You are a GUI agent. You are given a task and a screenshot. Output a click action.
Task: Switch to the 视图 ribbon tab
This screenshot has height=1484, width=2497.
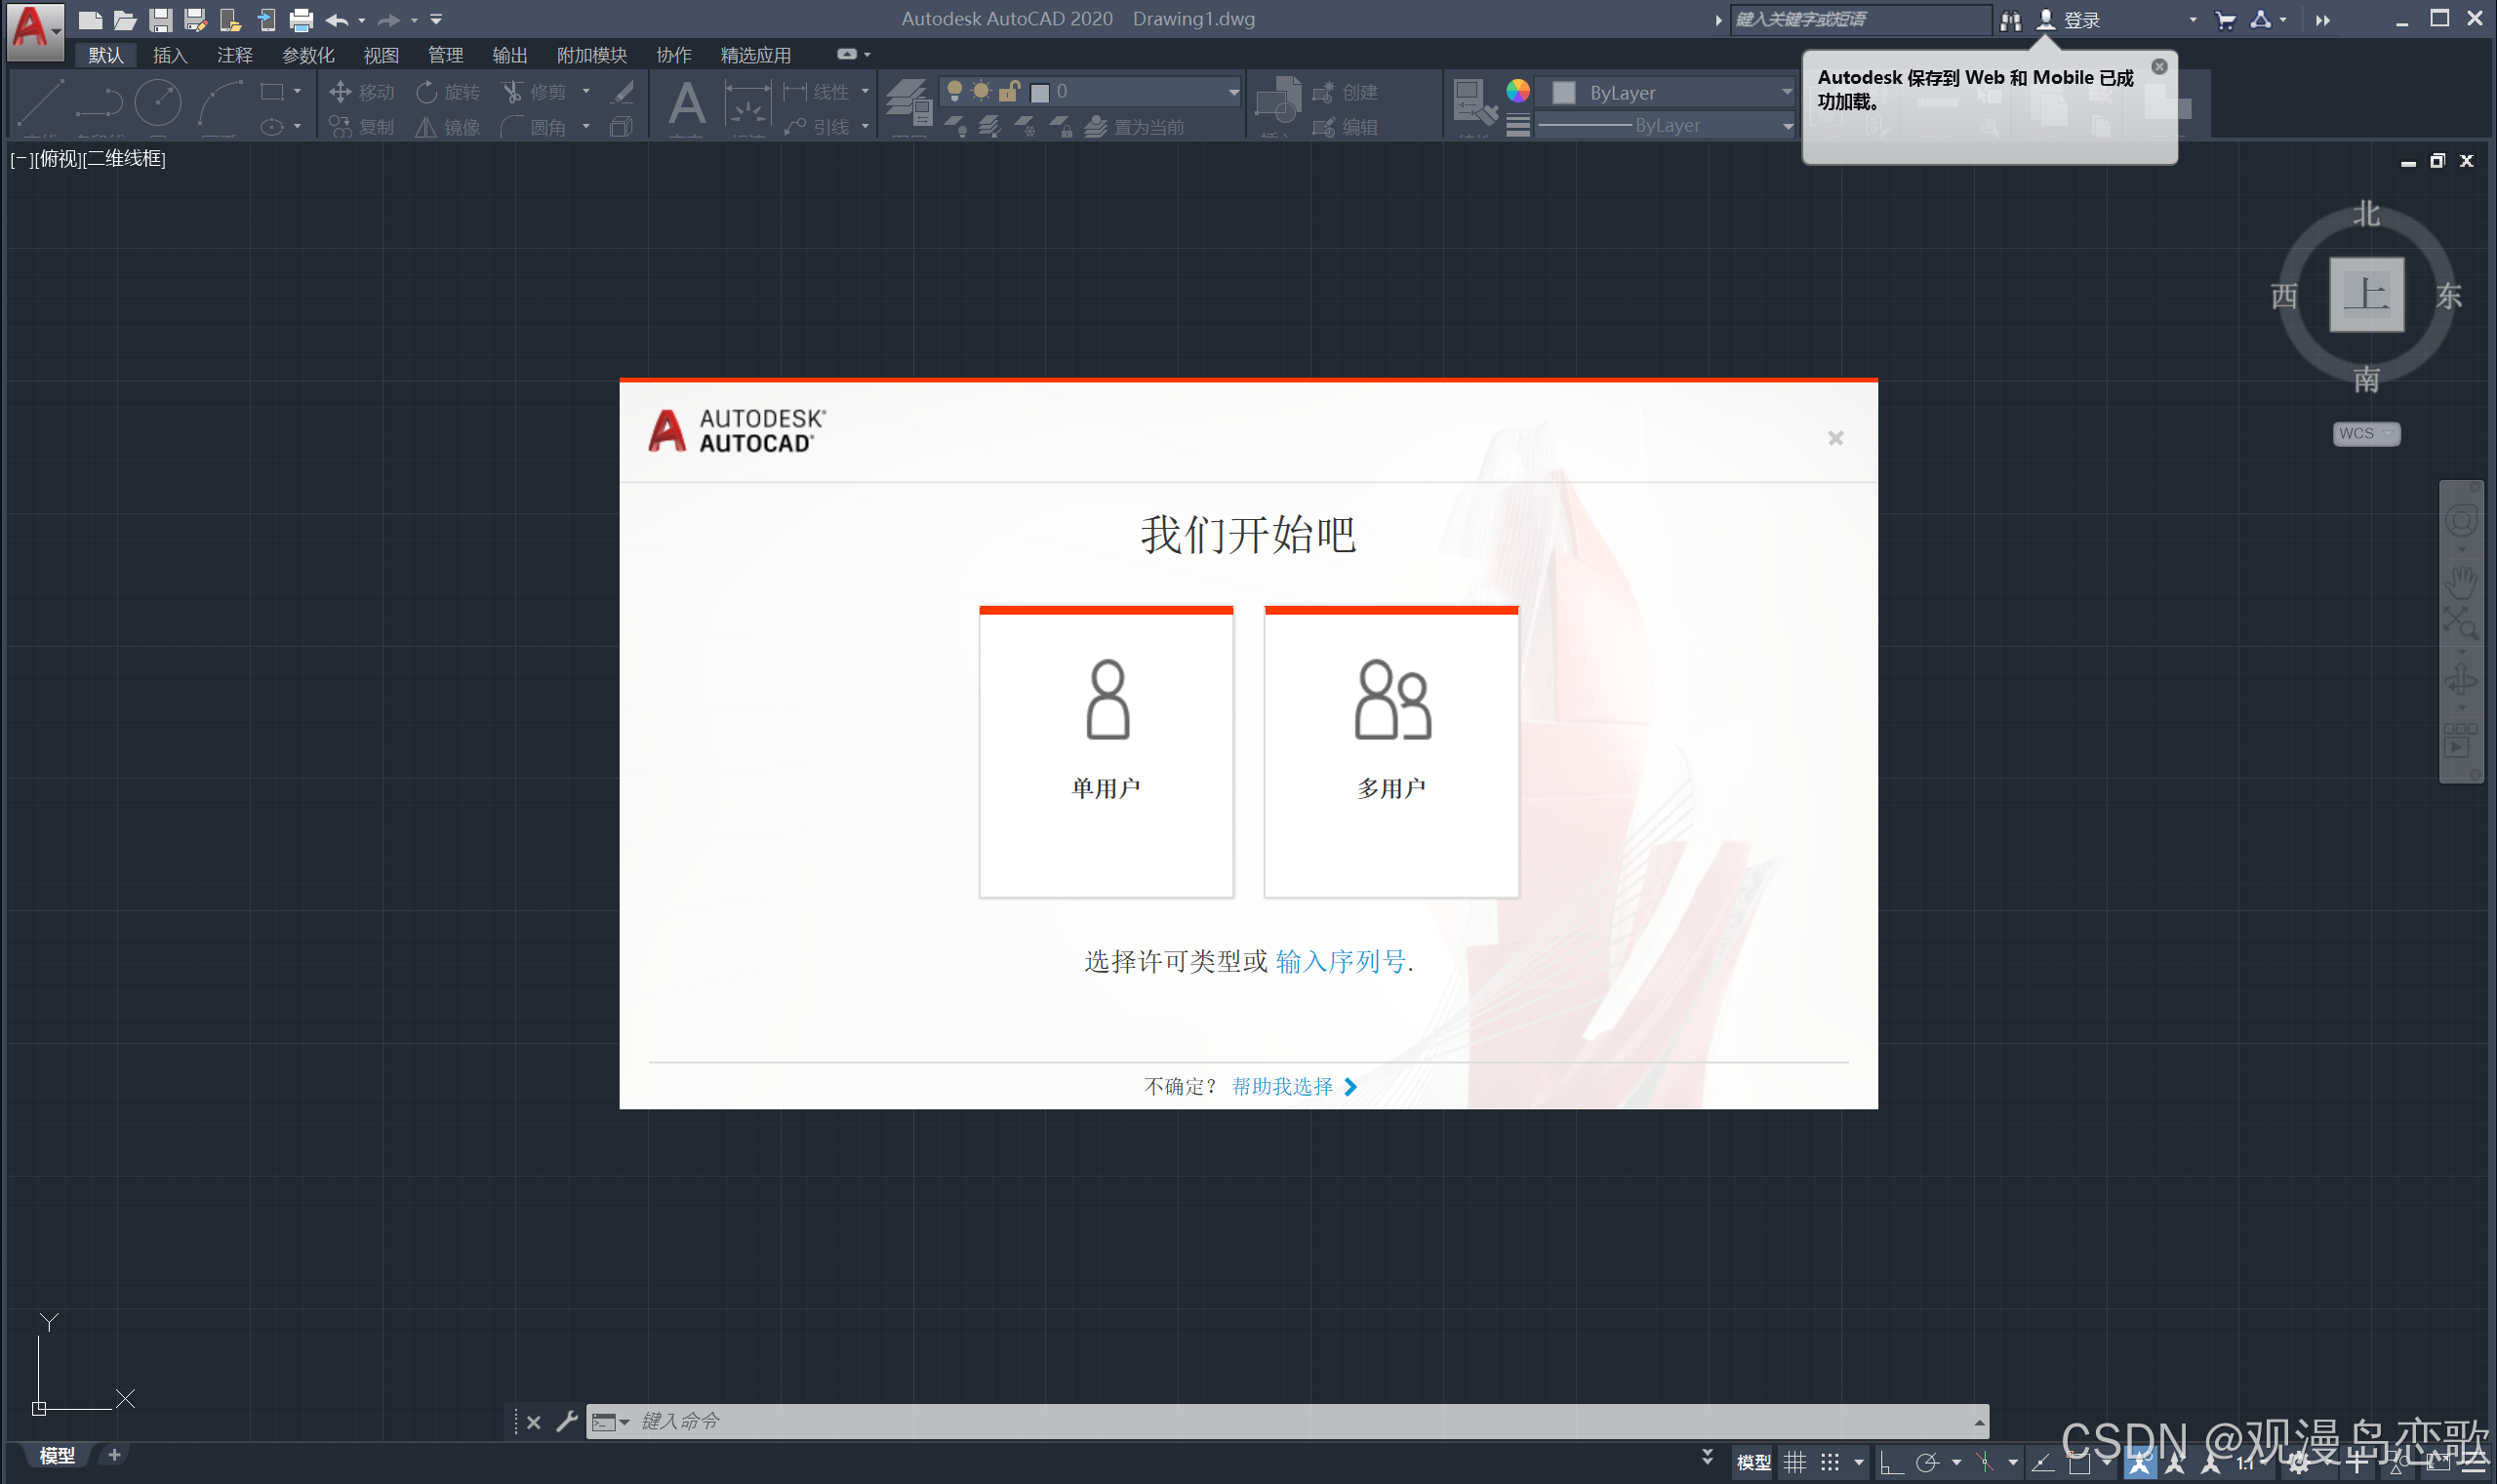click(381, 55)
